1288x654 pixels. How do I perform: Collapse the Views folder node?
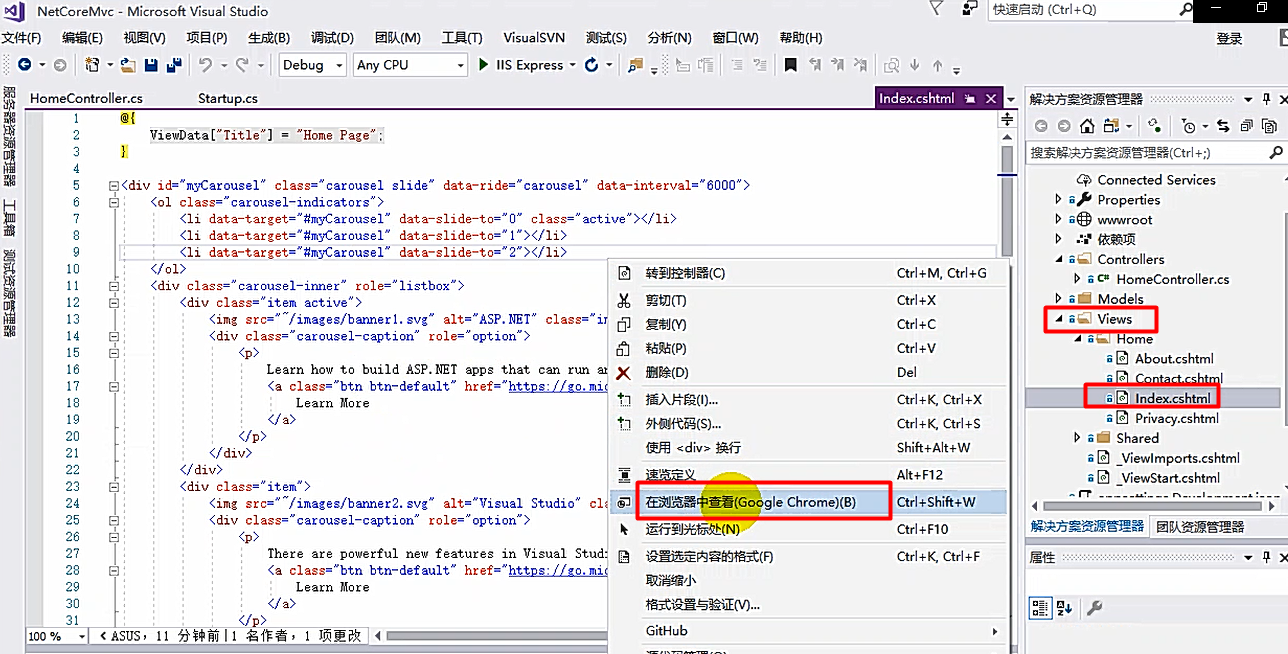(x=1058, y=319)
